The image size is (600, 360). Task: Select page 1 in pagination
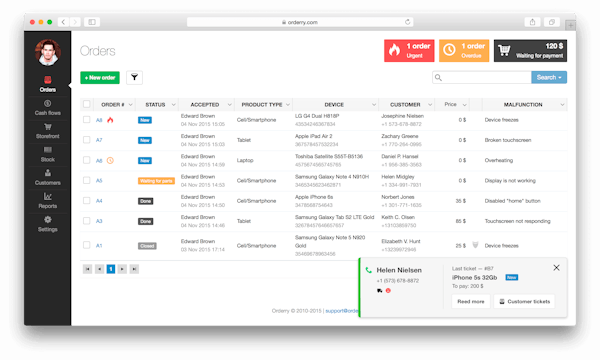111,269
